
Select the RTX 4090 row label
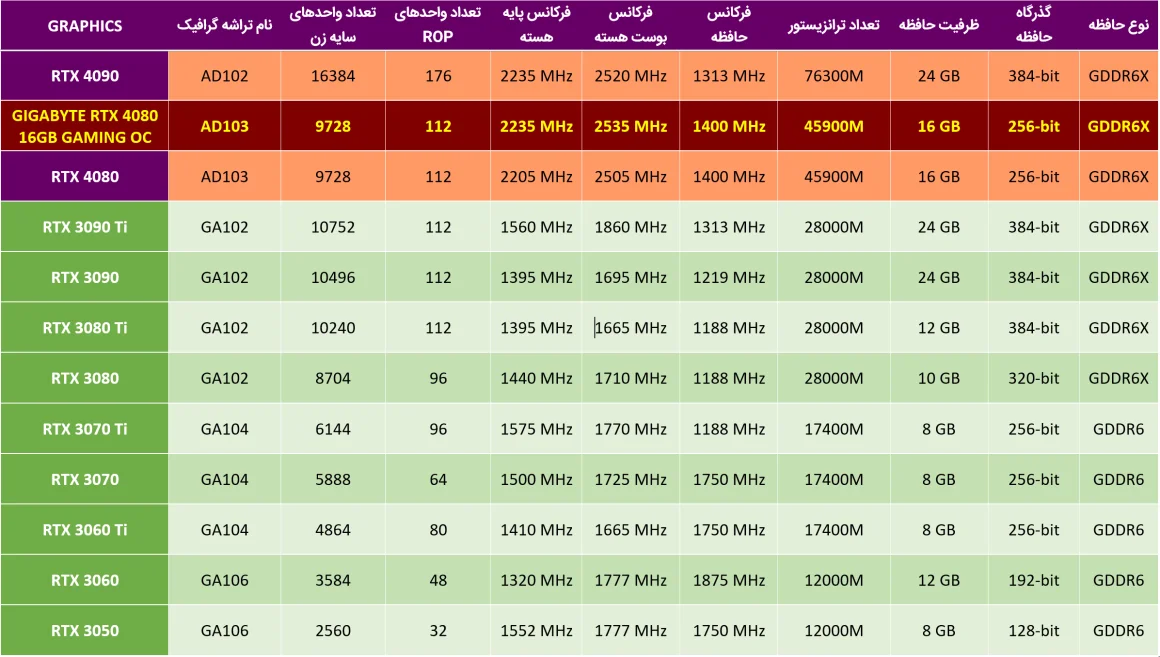[x=84, y=75]
